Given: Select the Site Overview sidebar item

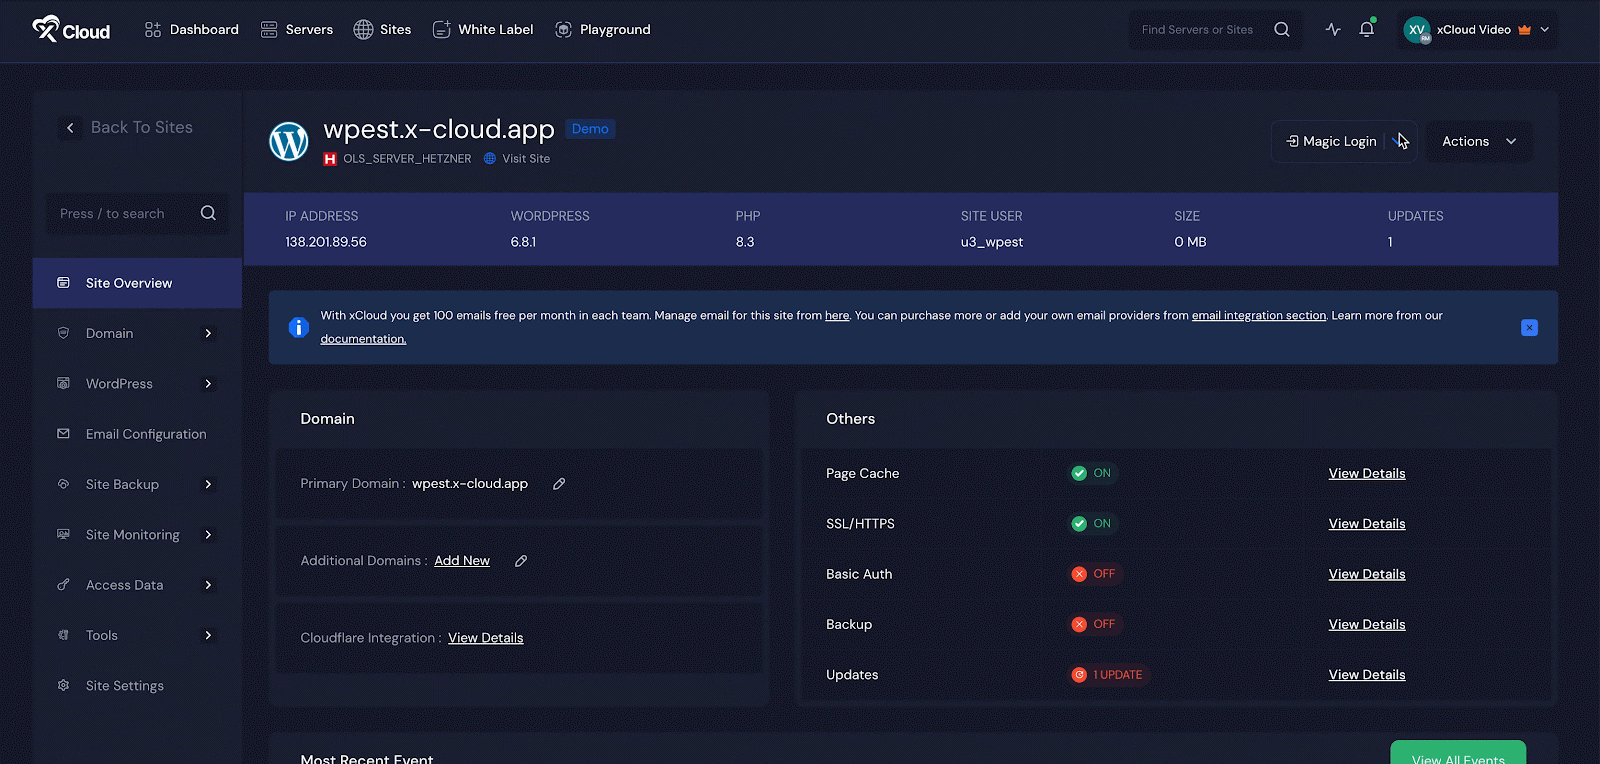Looking at the screenshot, I should (x=137, y=283).
